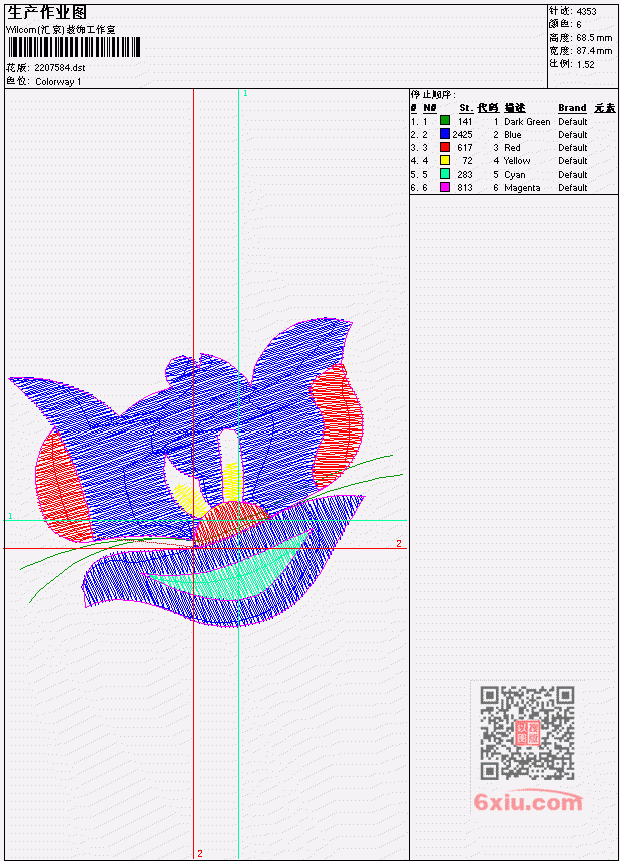The image size is (620, 861).
Task: Click the '描述' column header
Action: (x=515, y=108)
